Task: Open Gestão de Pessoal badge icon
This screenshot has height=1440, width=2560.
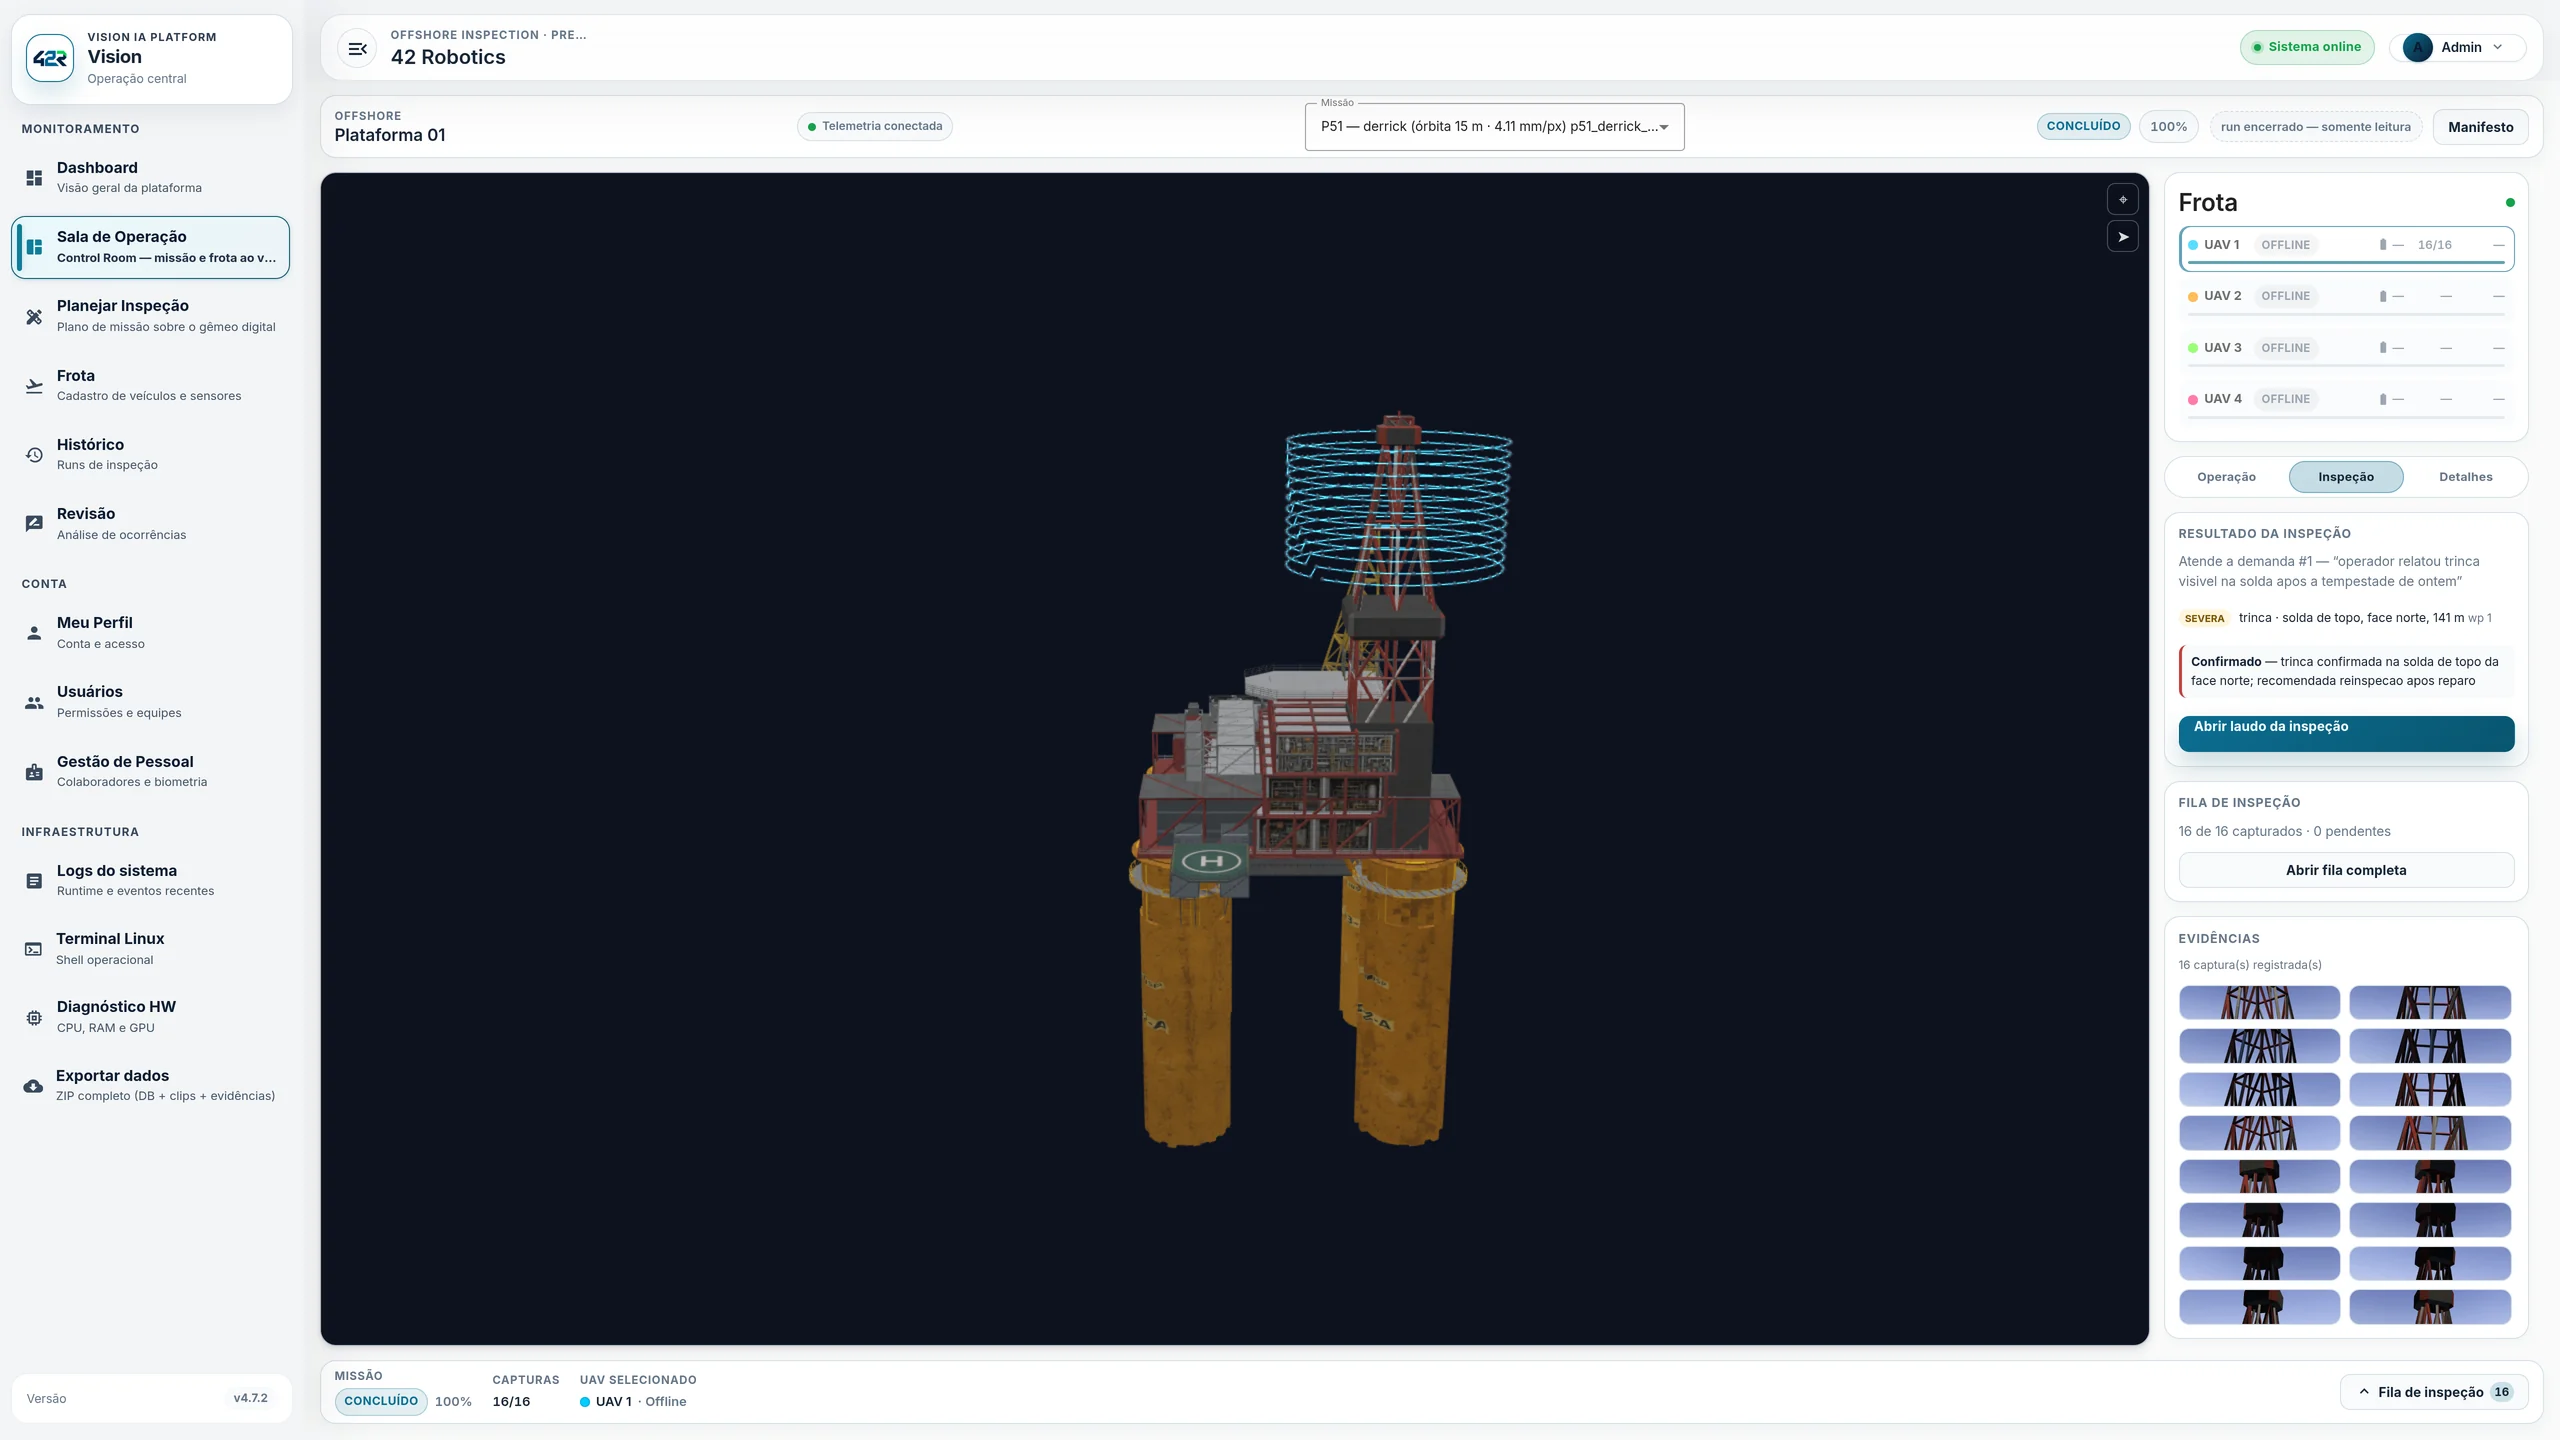Action: [34, 771]
